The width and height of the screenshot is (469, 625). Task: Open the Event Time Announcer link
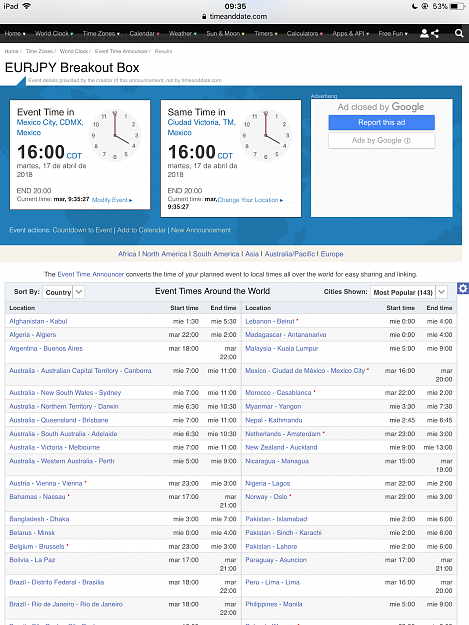pos(91,274)
